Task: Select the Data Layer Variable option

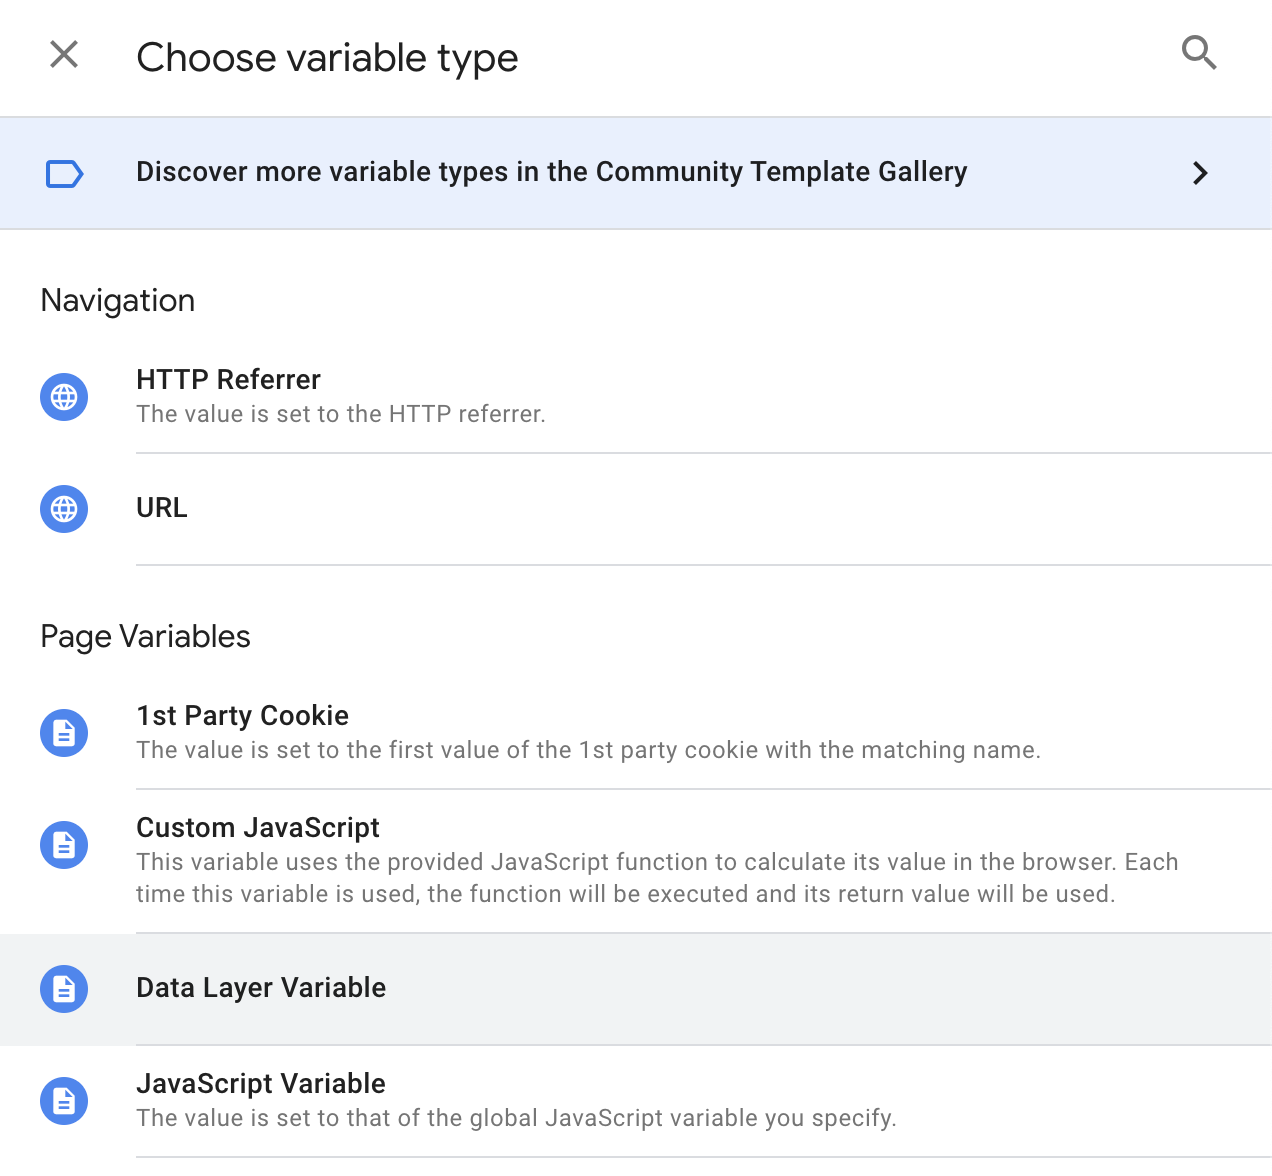Action: (261, 988)
